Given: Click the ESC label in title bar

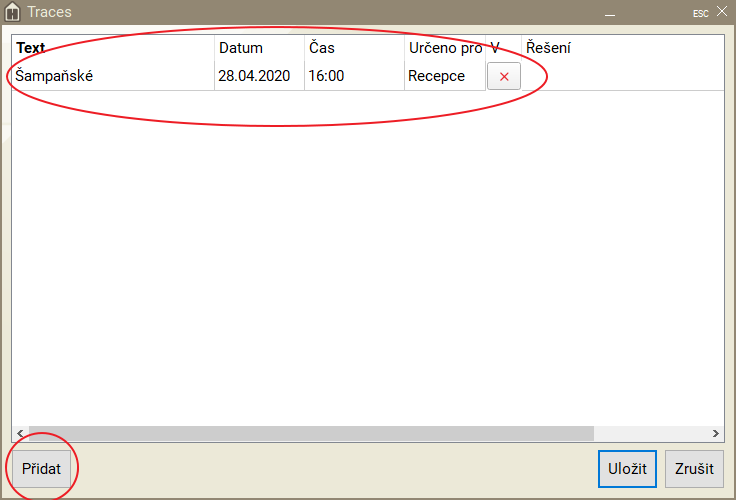Looking at the screenshot, I should click(x=700, y=13).
